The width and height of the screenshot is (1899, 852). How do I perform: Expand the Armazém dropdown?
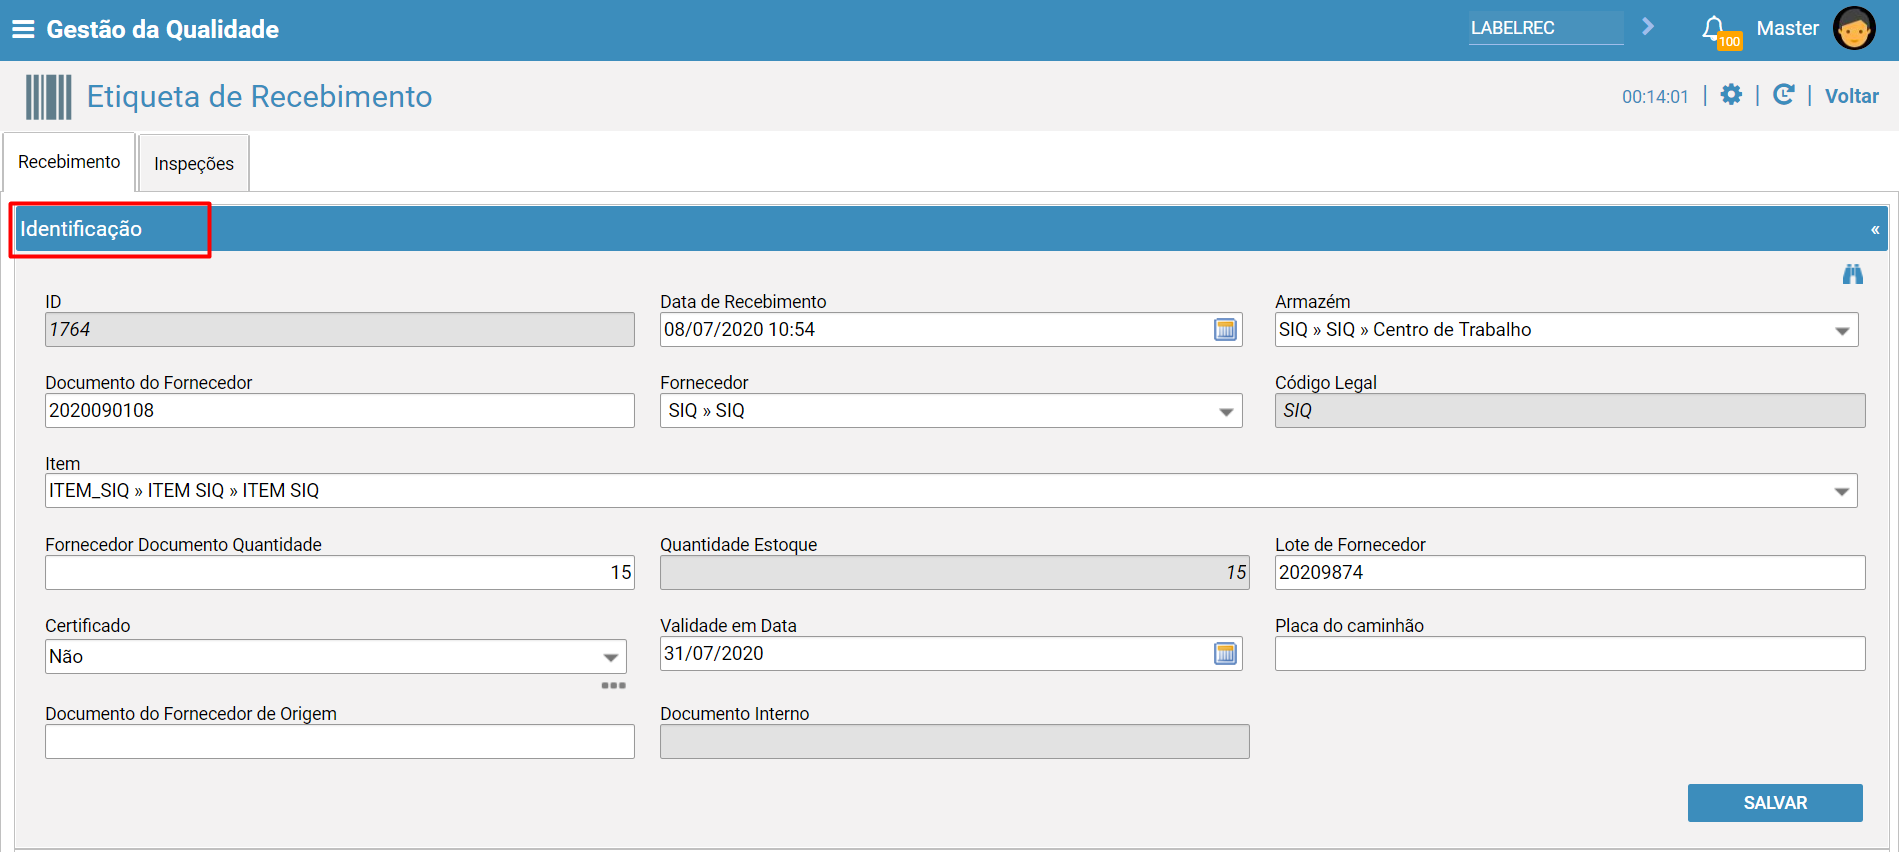click(x=1842, y=331)
